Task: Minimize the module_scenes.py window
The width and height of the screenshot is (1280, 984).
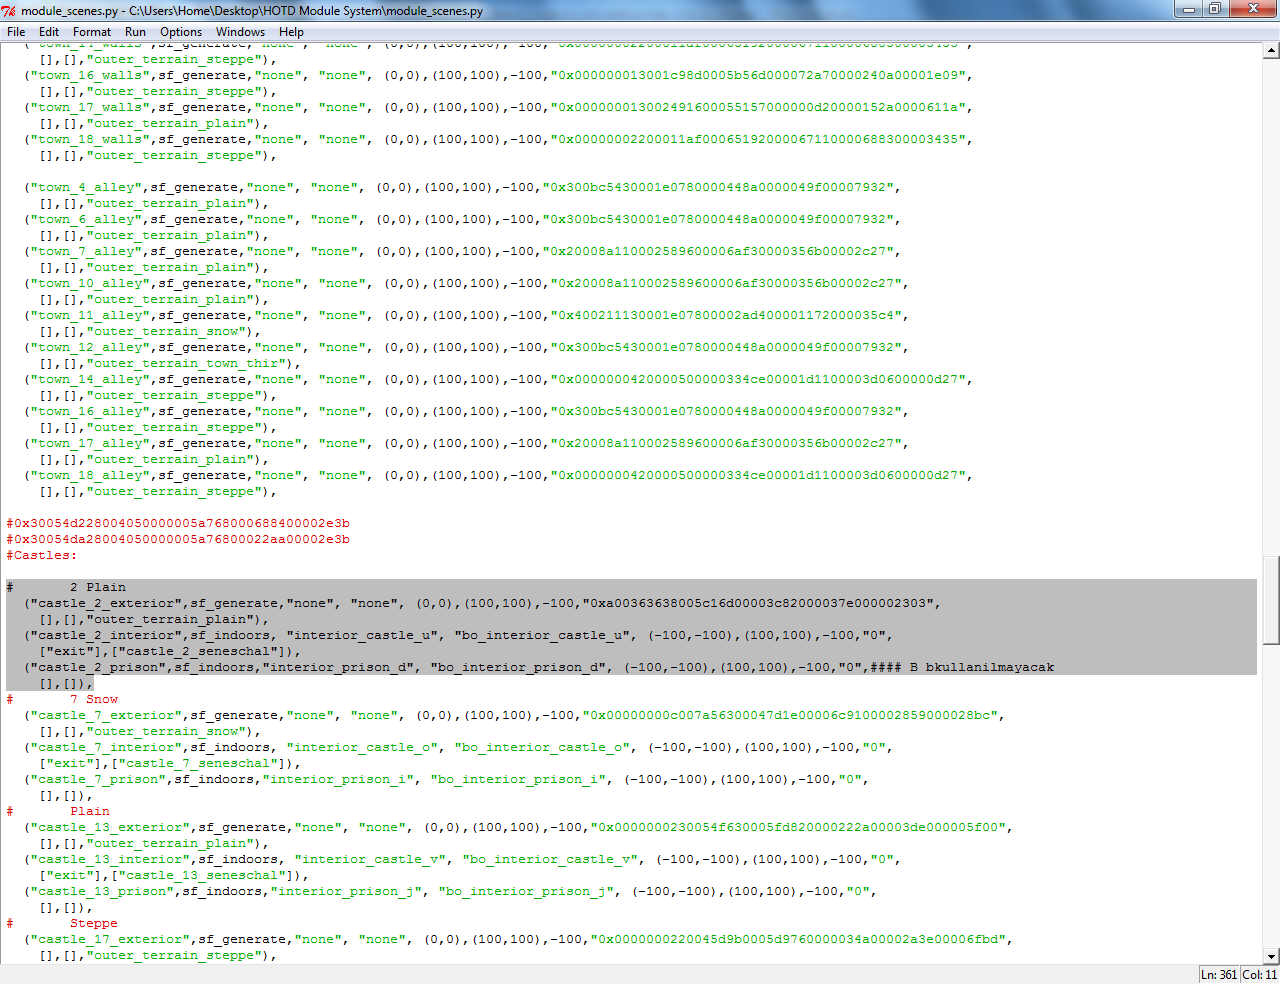Action: 1188,9
